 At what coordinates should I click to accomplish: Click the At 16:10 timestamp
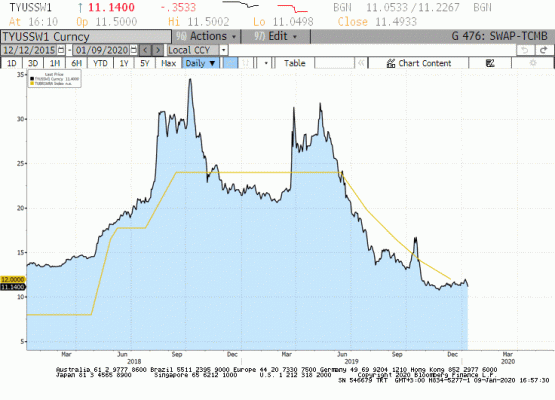(x=33, y=22)
